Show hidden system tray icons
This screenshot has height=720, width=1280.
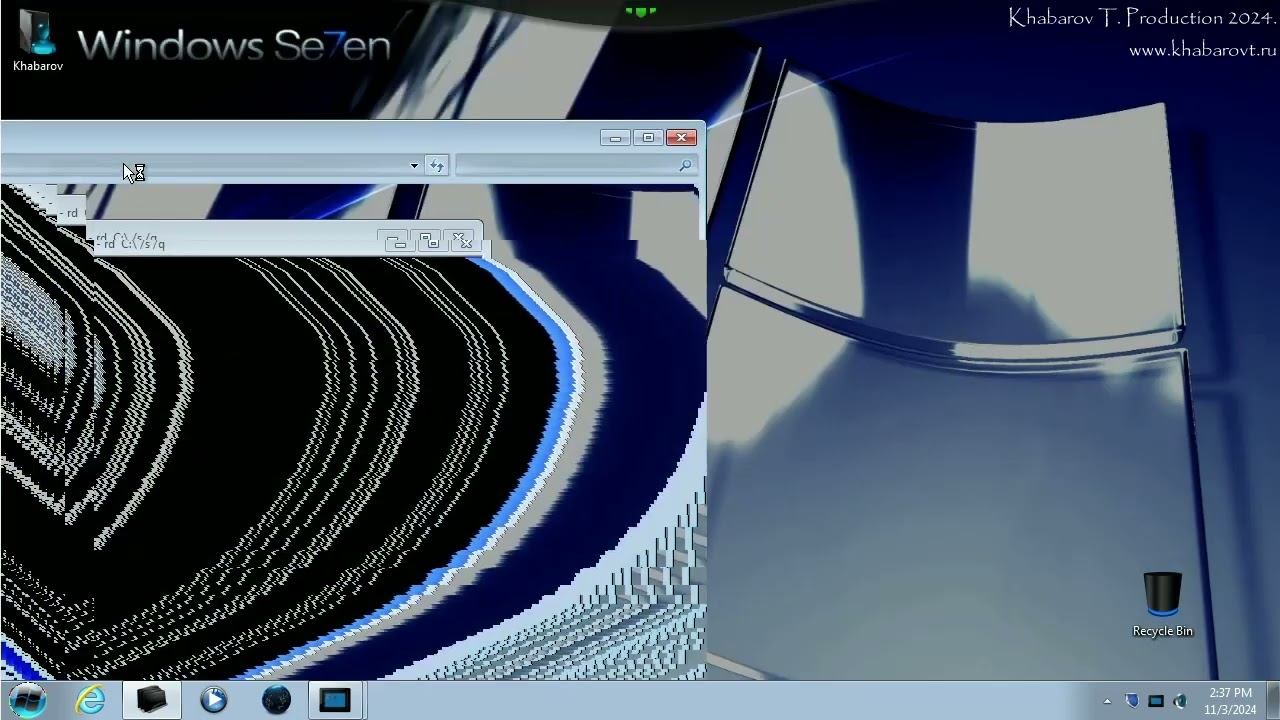pyautogui.click(x=1107, y=701)
